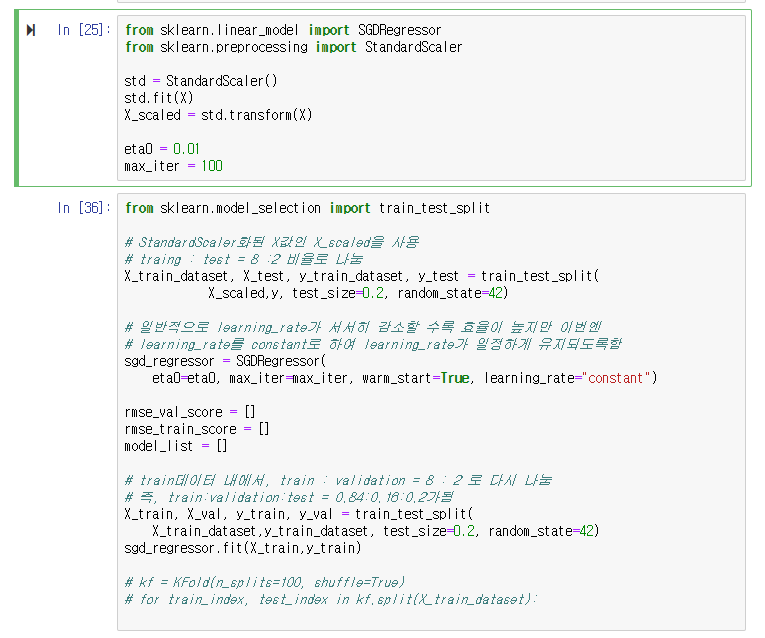Click the In [25] prompt label

(x=83, y=30)
